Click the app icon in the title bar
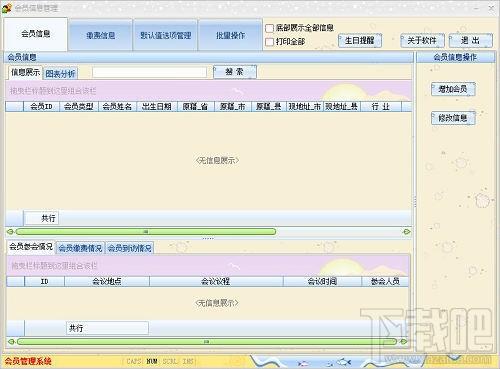This screenshot has height=369, width=500. [x=6, y=8]
